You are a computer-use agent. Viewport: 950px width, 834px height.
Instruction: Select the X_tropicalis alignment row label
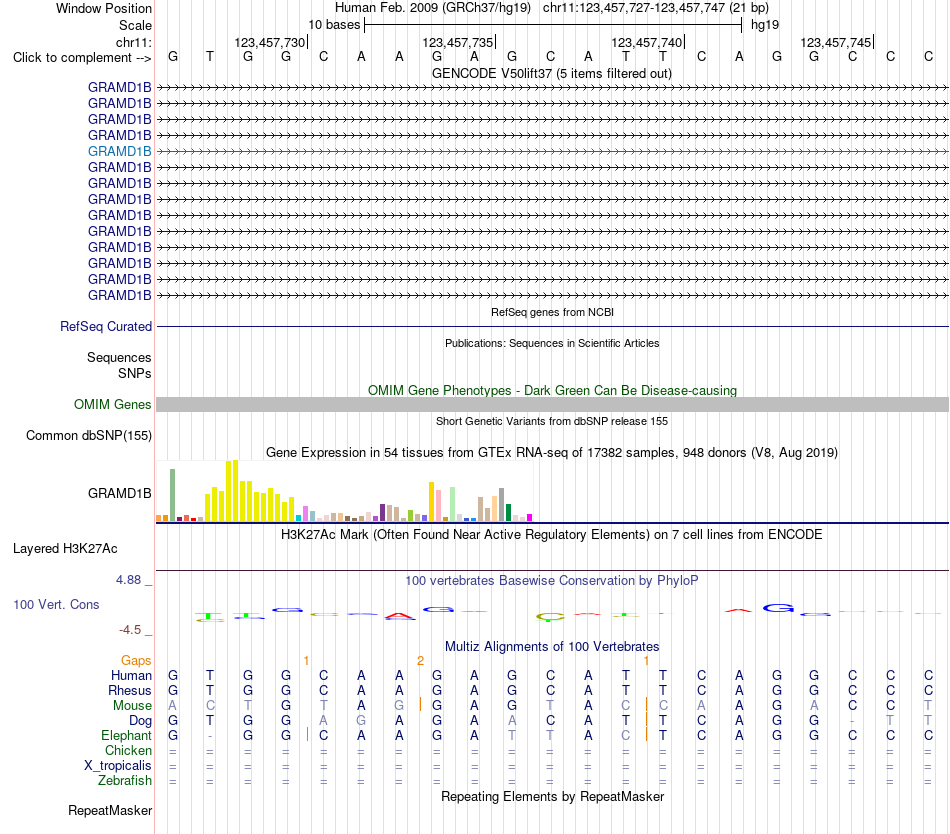[118, 766]
